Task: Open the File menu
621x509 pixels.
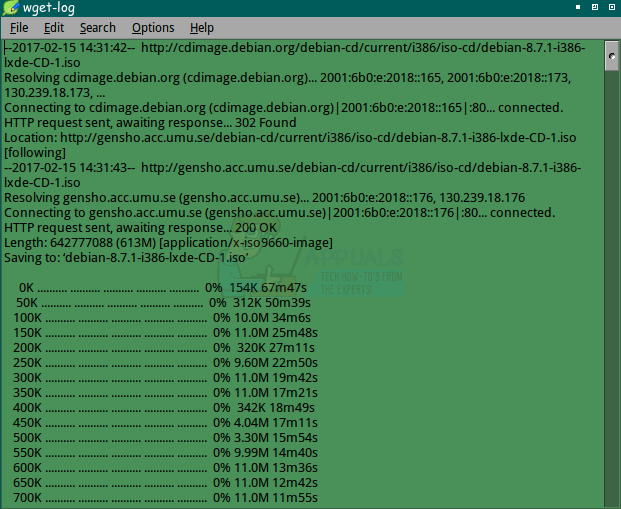Action: [x=19, y=28]
